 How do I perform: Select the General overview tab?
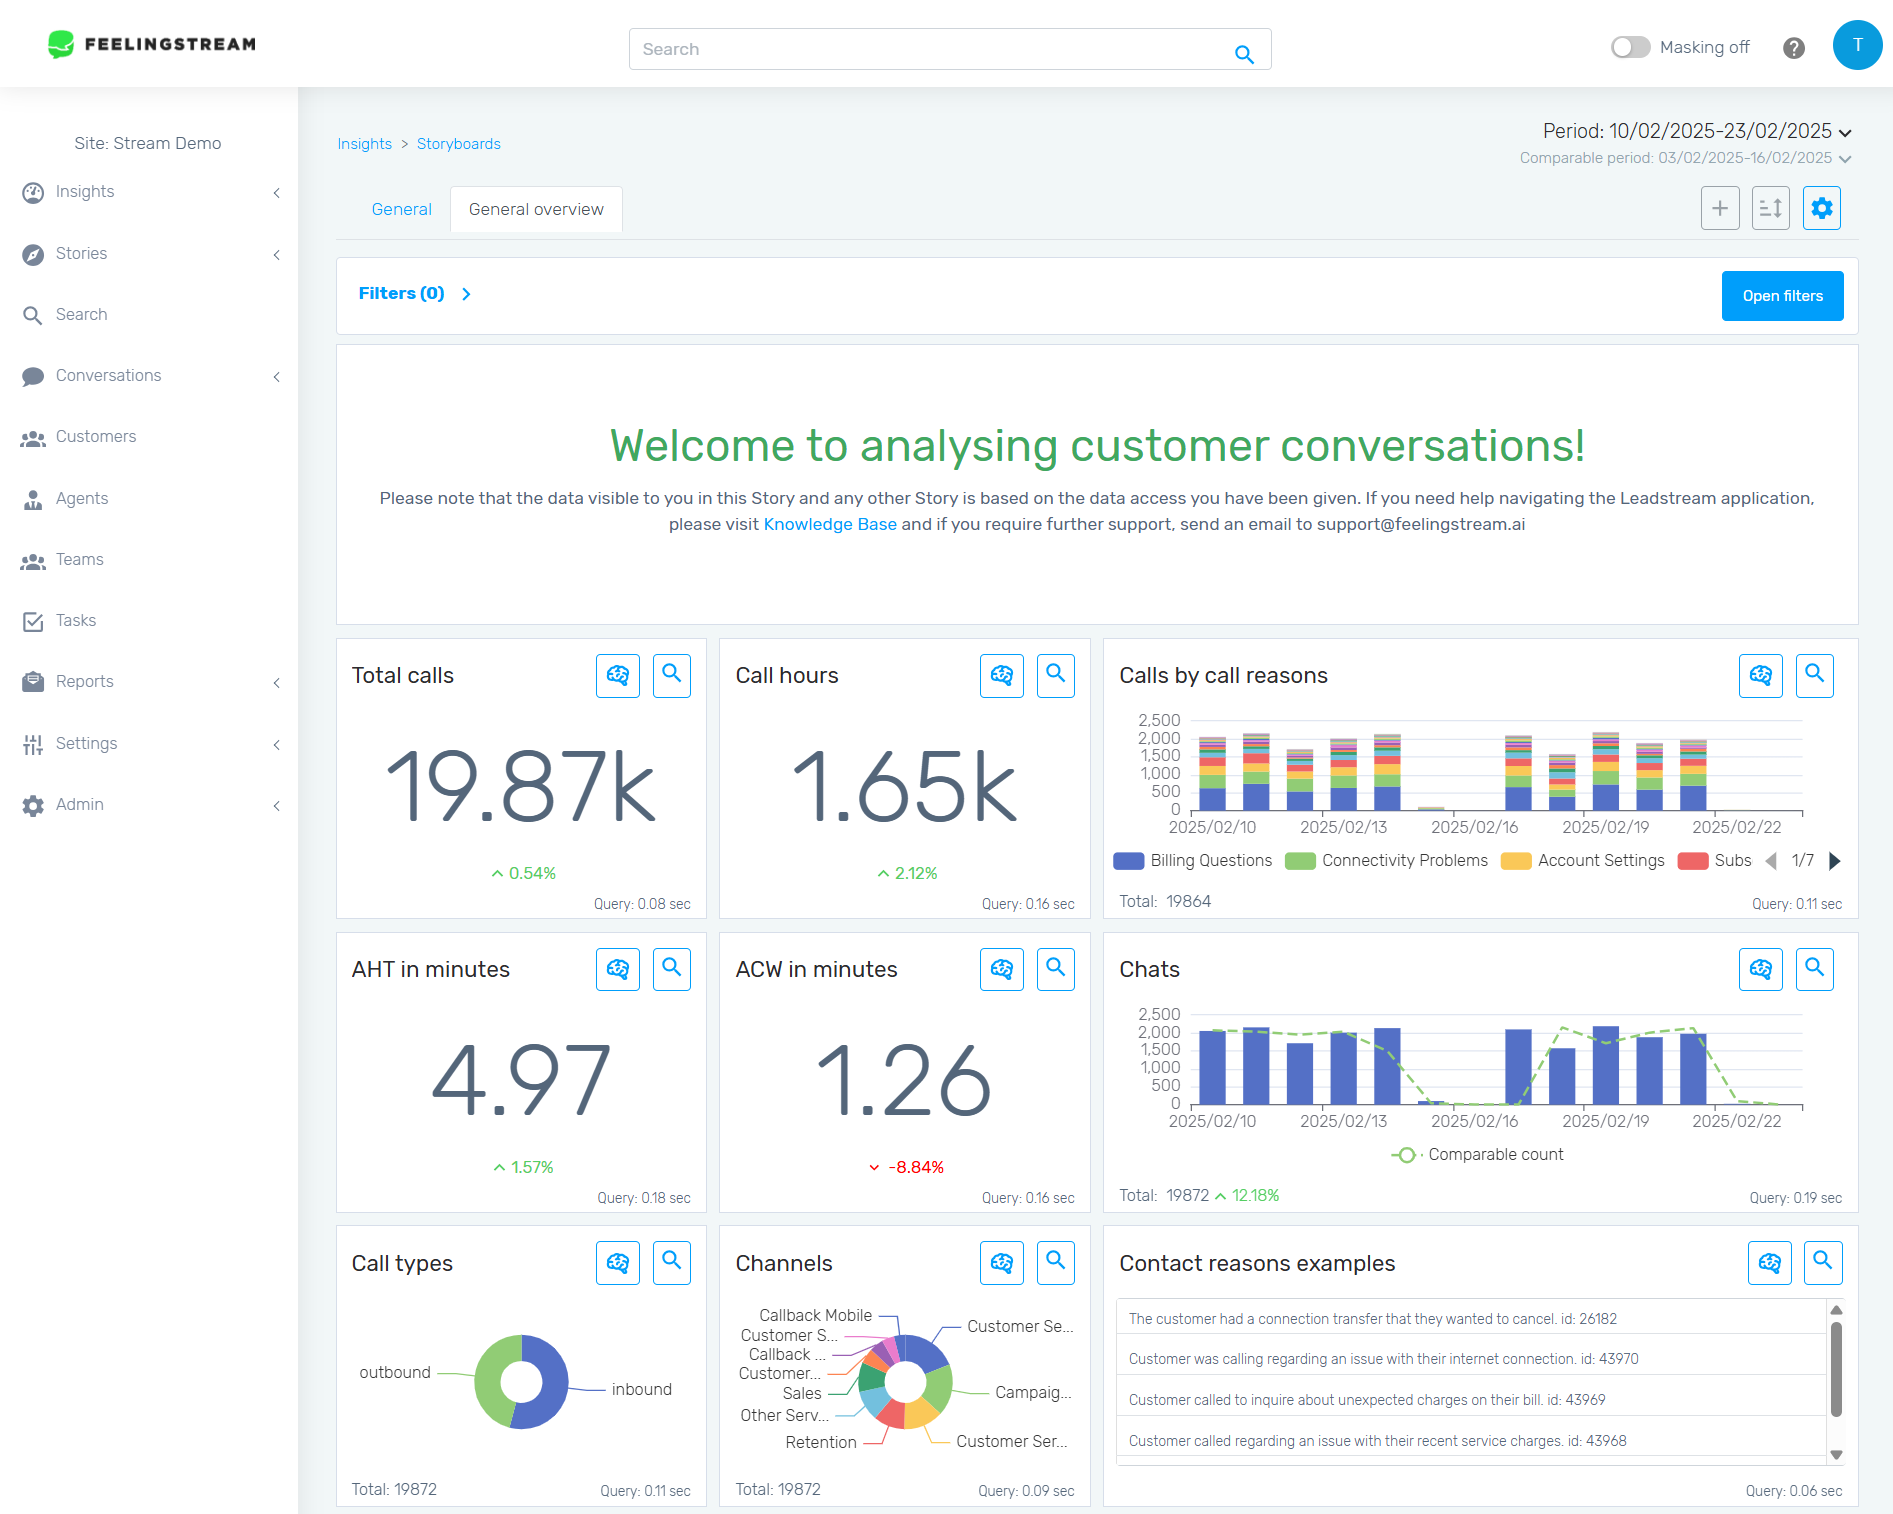click(536, 209)
